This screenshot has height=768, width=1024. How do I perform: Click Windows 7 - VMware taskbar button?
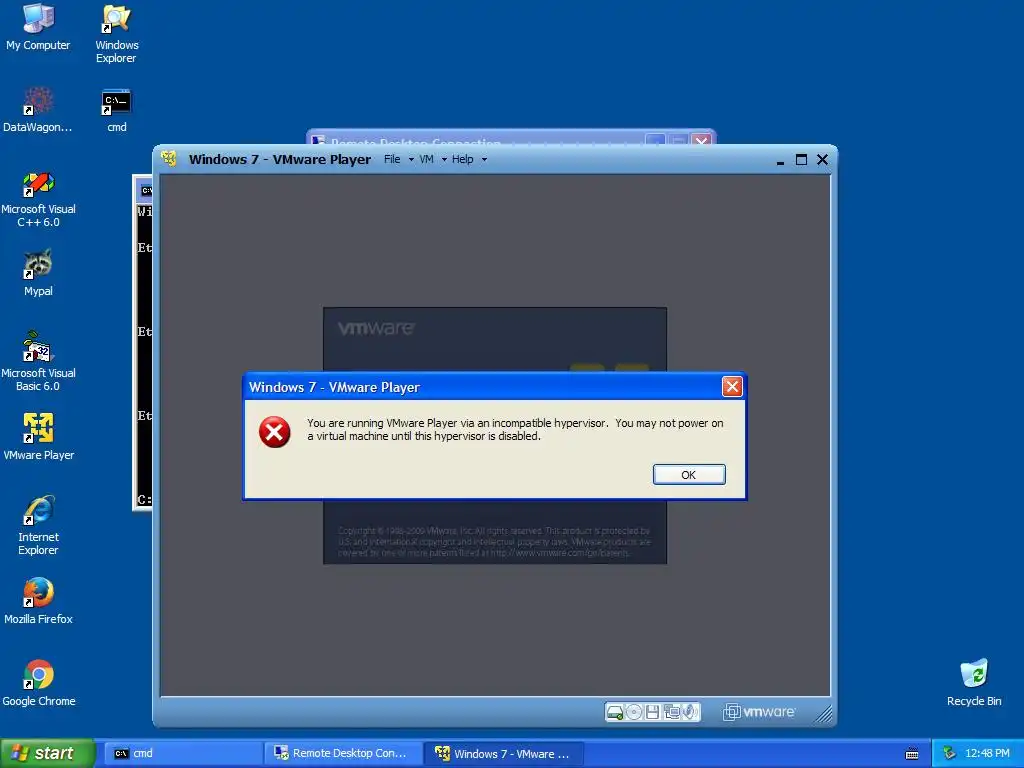coord(504,754)
